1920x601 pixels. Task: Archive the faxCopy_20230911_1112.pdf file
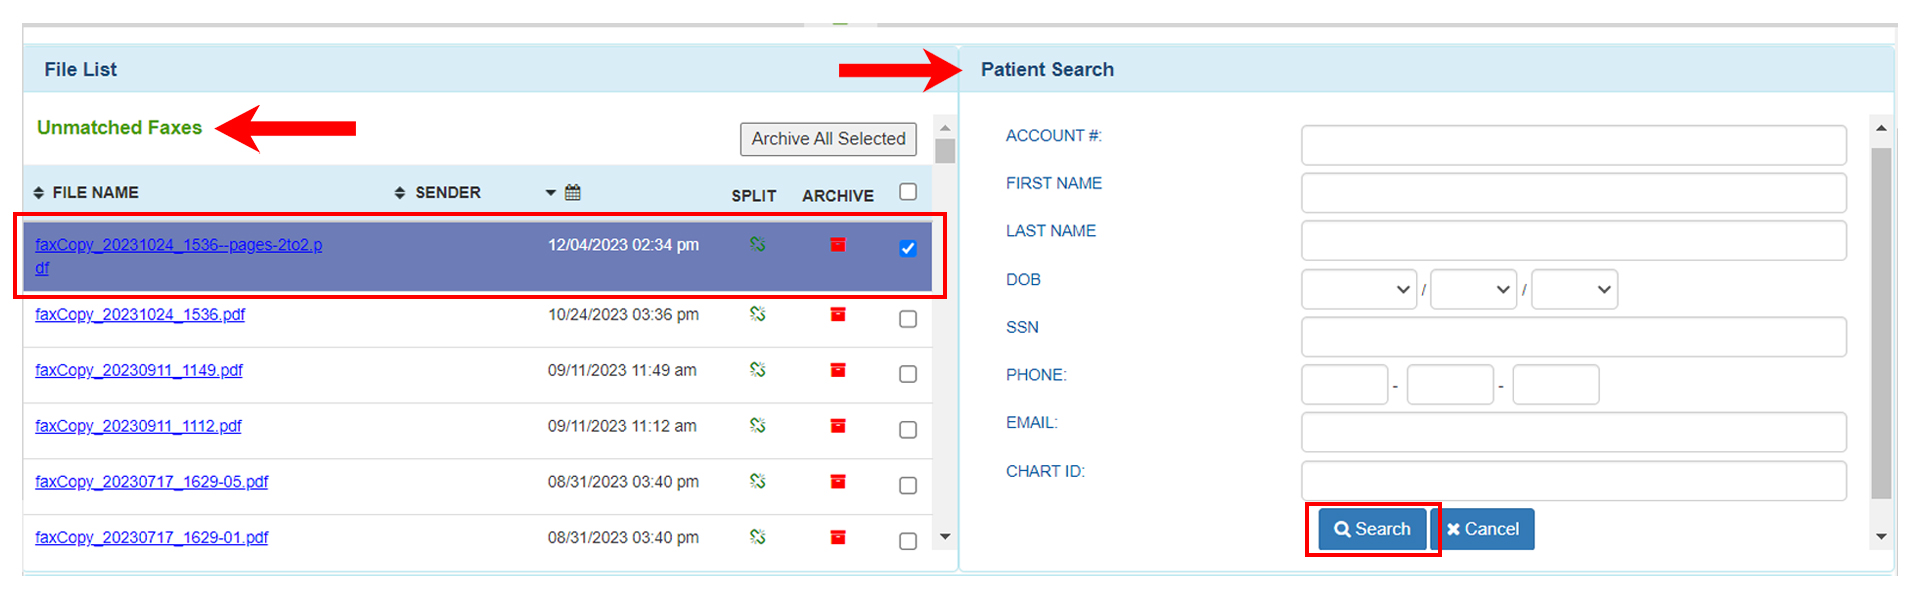point(838,426)
